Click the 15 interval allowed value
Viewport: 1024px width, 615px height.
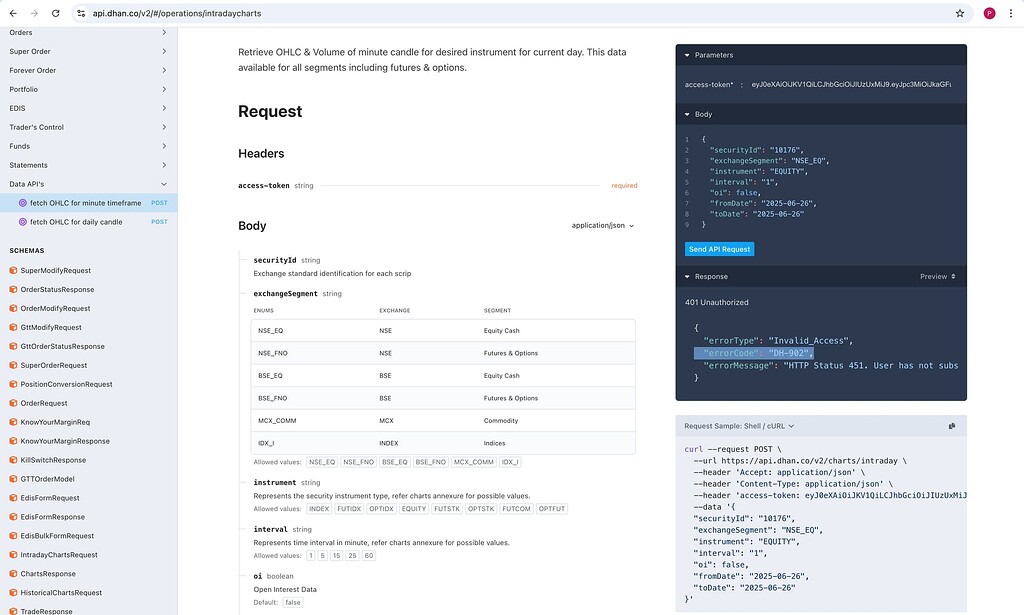coord(336,556)
